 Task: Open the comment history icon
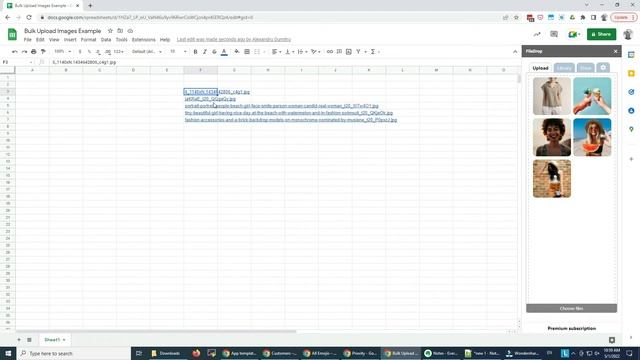[x=554, y=34]
